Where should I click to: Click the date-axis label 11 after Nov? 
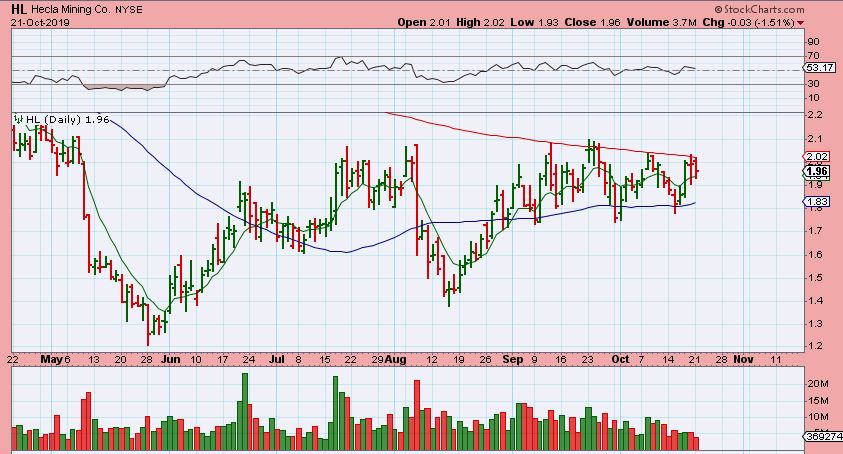click(x=776, y=360)
